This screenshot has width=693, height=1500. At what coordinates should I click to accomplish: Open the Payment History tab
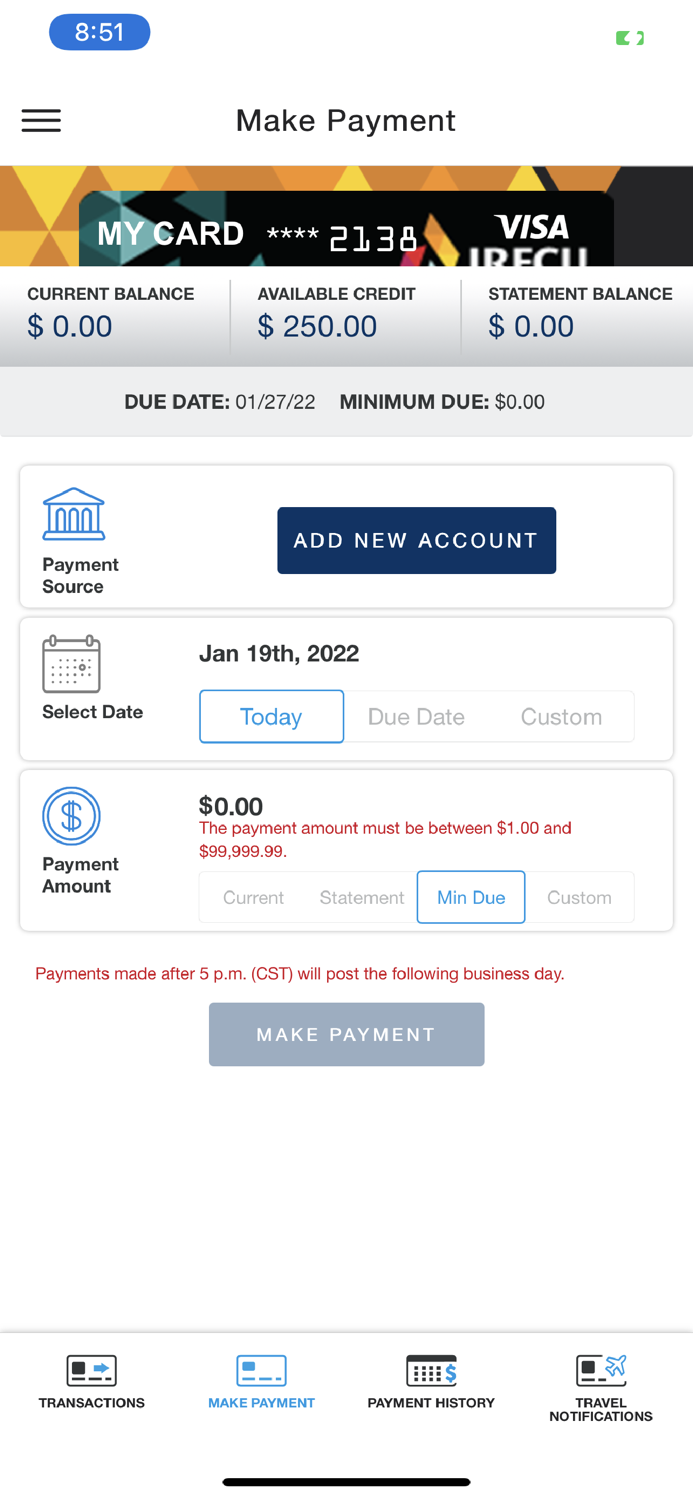[431, 1385]
